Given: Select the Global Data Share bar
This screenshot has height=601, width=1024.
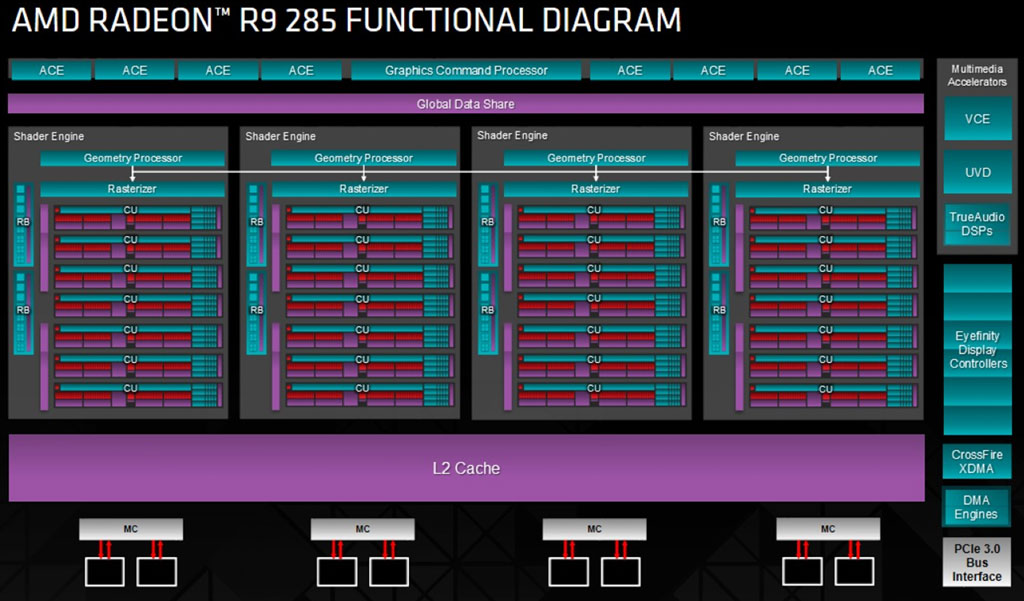Looking at the screenshot, I should pos(466,104).
